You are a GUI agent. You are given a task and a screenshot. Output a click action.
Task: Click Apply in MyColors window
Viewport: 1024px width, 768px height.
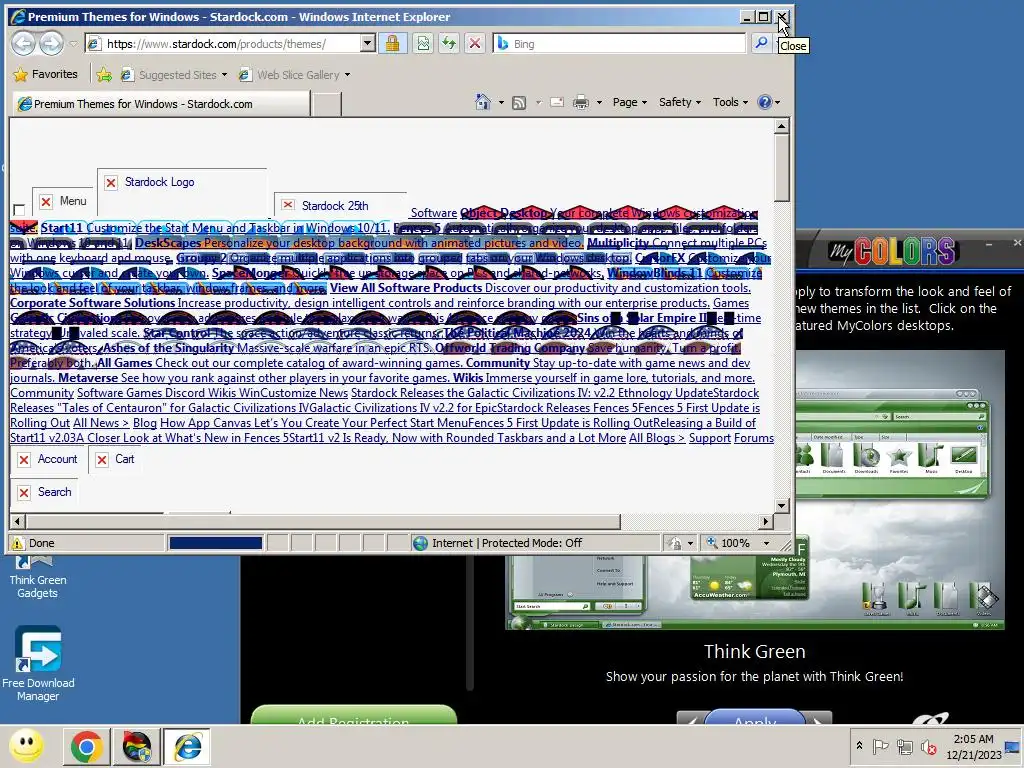(x=754, y=718)
